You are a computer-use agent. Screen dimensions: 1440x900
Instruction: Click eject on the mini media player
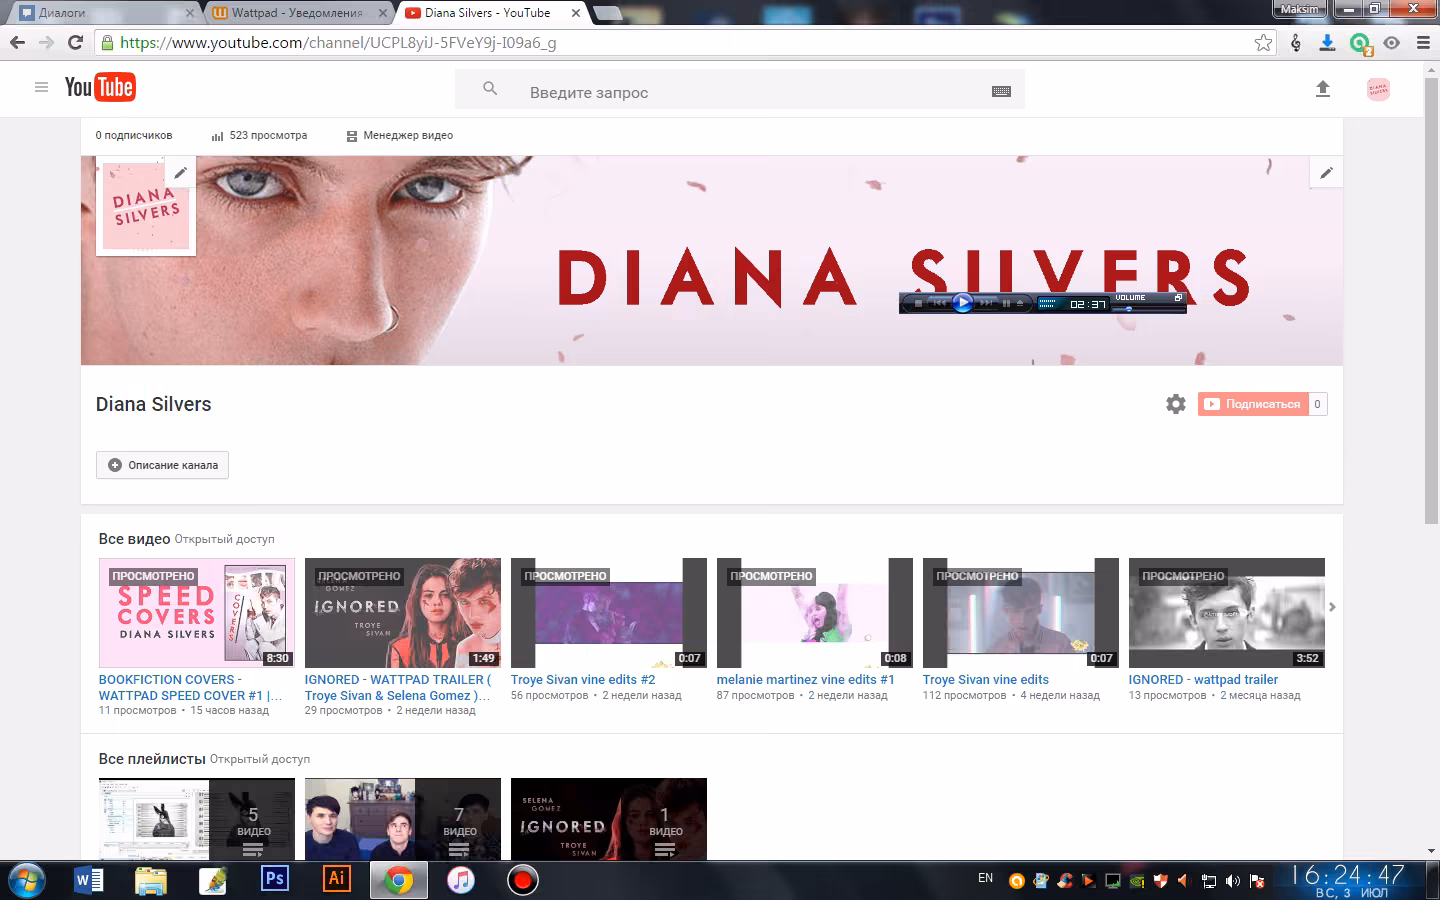click(x=1020, y=303)
